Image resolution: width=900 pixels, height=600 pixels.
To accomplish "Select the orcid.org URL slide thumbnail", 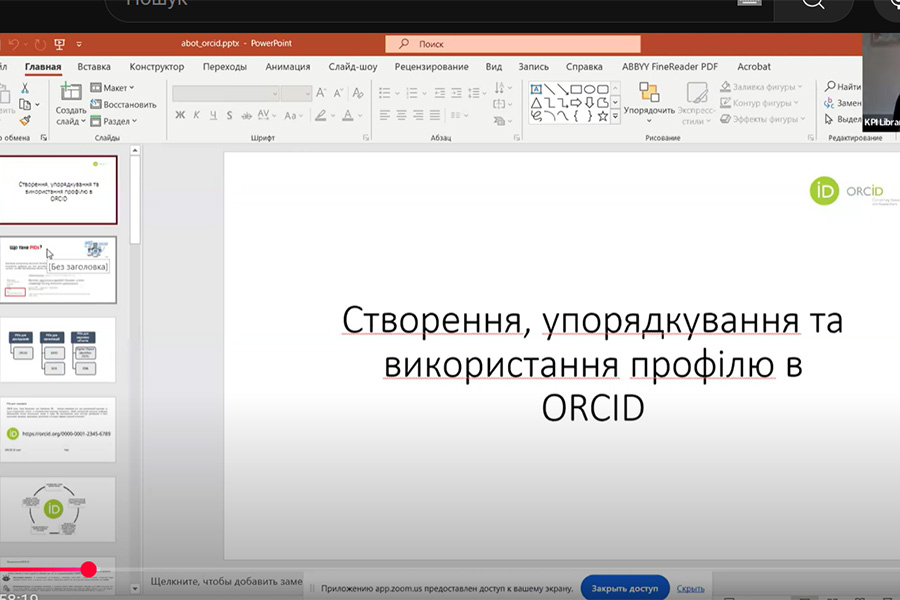I will click(58, 429).
